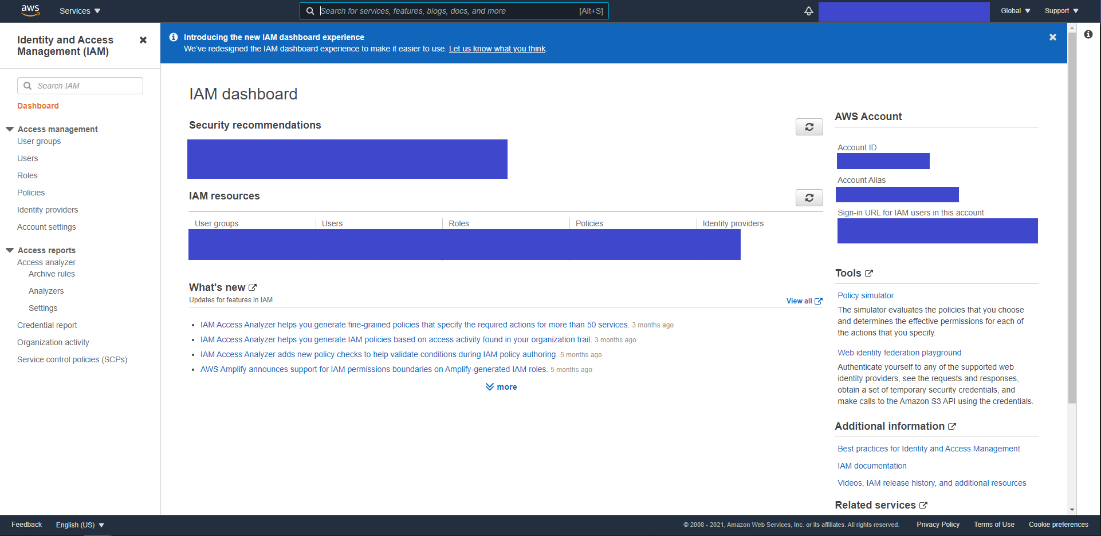Open Analyzers under Access analyzer

coord(46,291)
